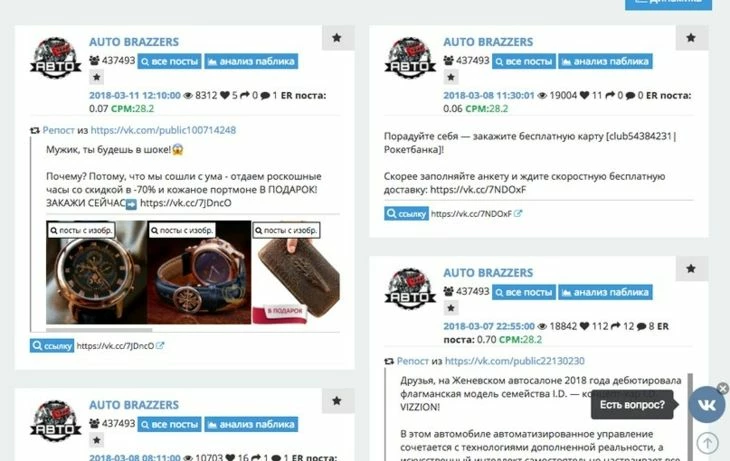Screen dimensions: 730x461
Task: Star the 2018-03-11 post card corner
Action: click(338, 38)
